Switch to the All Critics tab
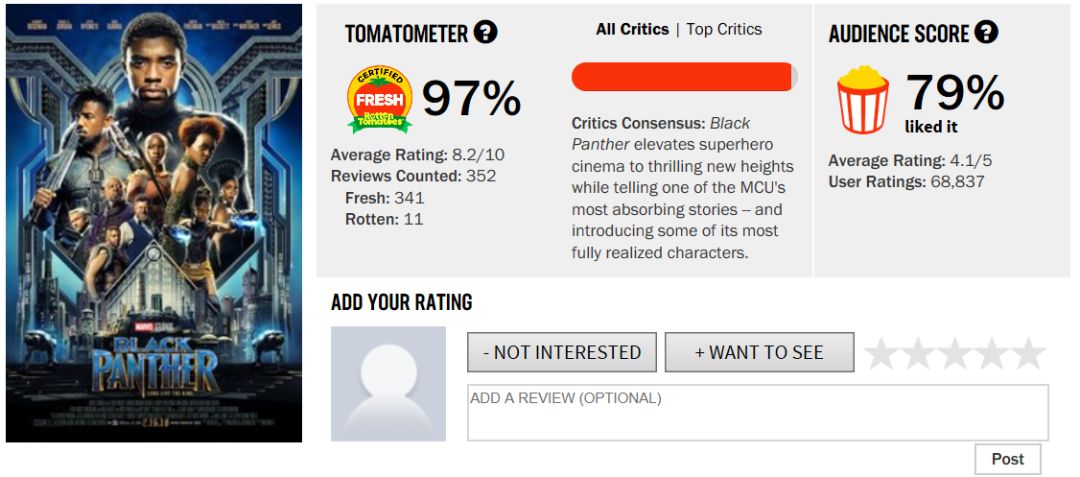The height and width of the screenshot is (477, 1080). tap(632, 29)
